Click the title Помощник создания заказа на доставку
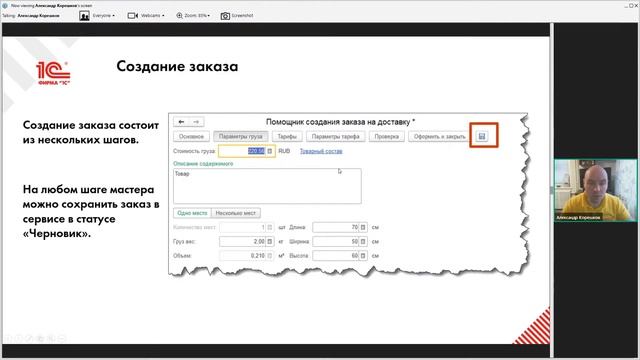 pyautogui.click(x=340, y=122)
